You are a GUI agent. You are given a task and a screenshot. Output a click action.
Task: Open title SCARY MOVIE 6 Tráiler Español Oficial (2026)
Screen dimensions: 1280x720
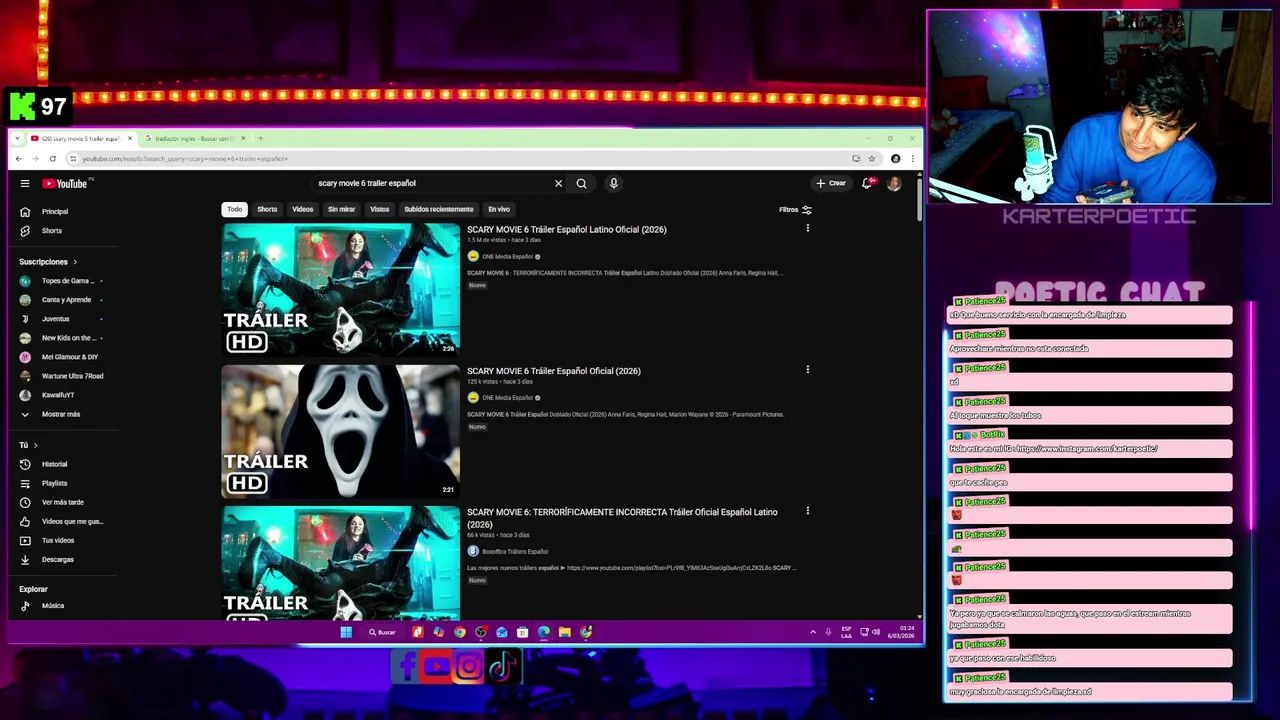click(x=553, y=371)
